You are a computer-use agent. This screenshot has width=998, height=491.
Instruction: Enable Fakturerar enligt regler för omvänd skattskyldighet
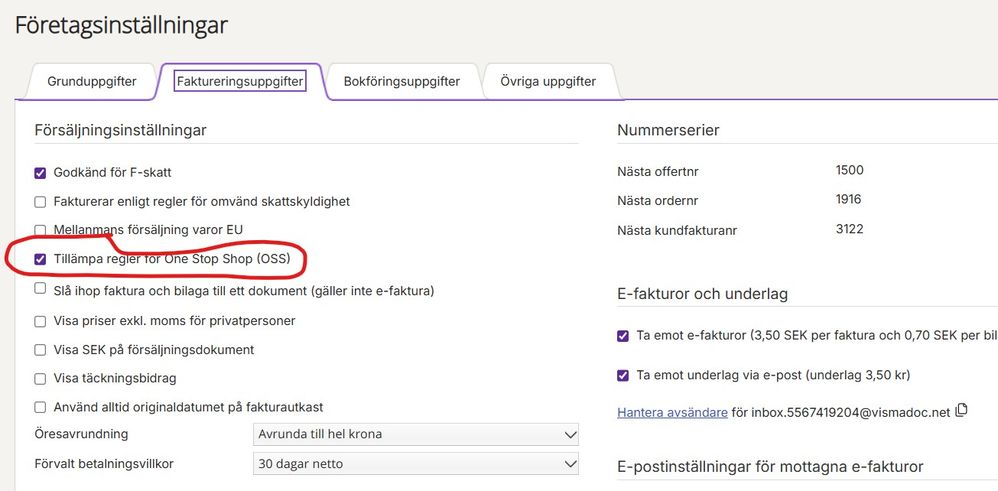[40, 202]
